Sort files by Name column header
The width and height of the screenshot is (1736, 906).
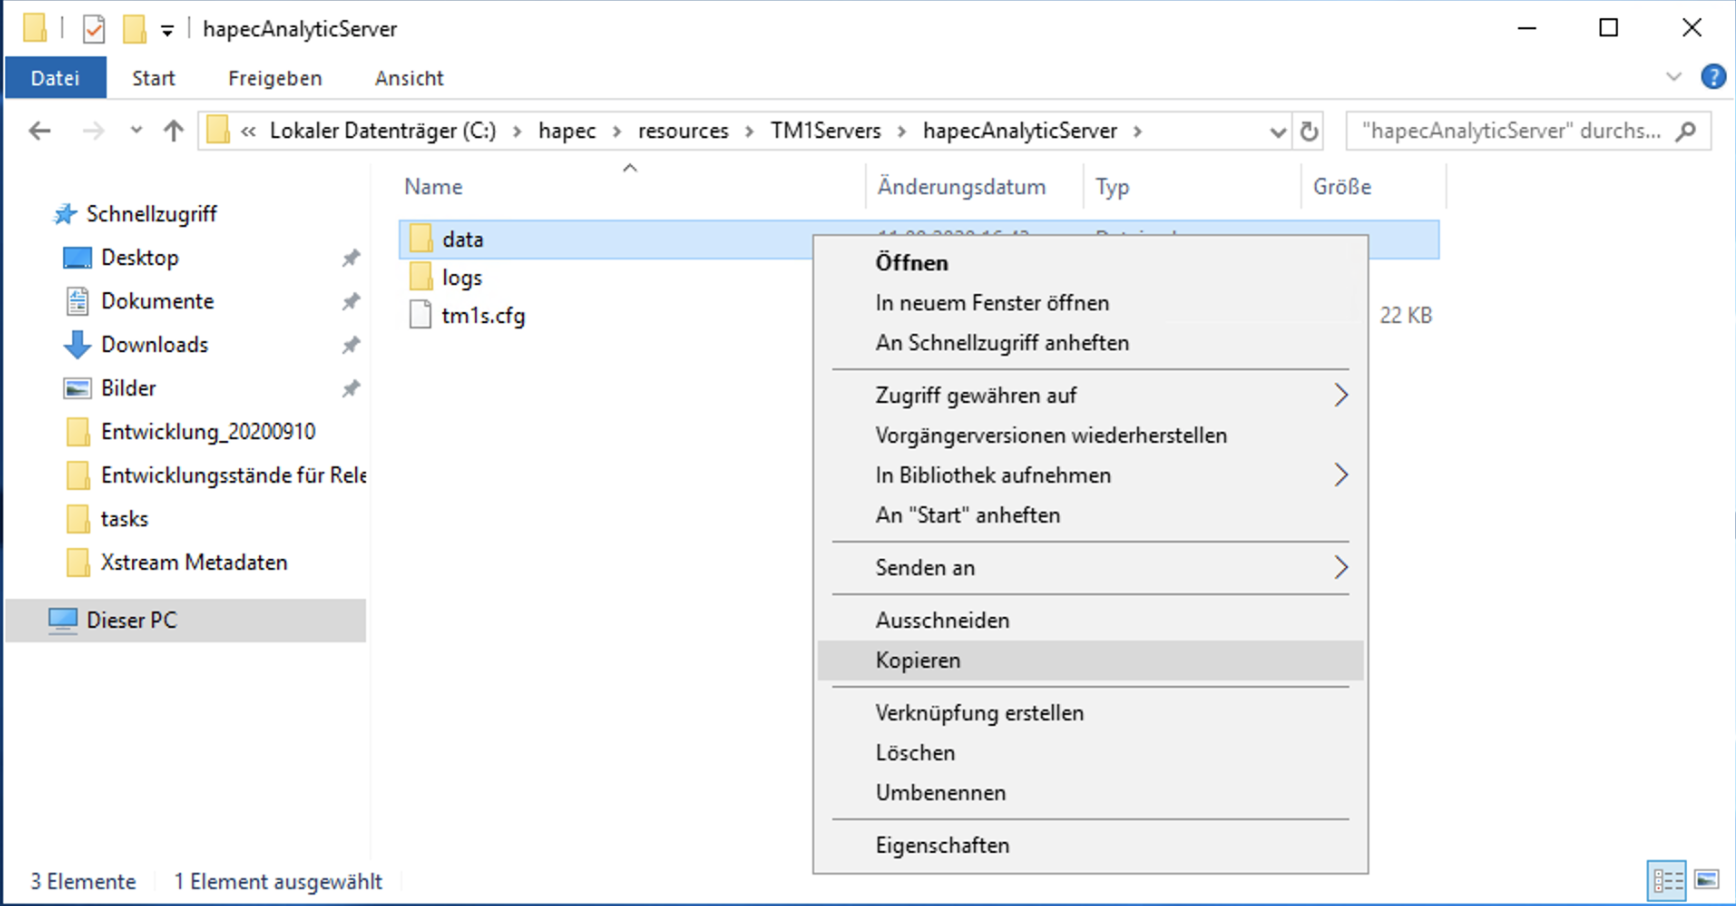(434, 187)
